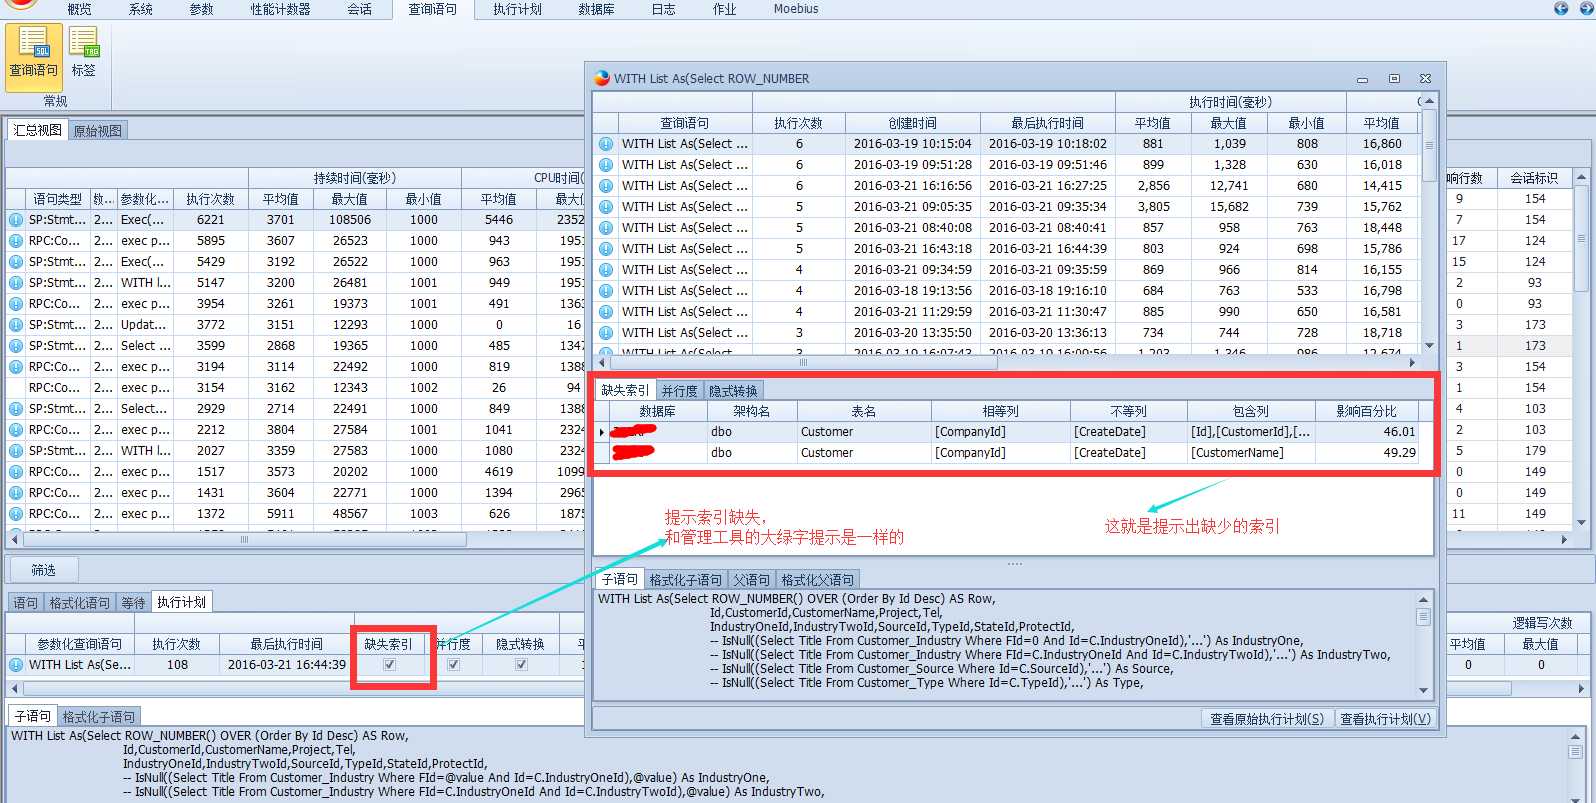Click the 查看执行计划(V) button
1596x803 pixels.
click(x=1386, y=719)
